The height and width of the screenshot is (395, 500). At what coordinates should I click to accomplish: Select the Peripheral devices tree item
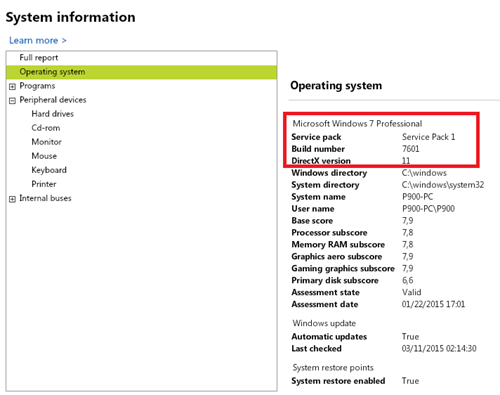click(x=53, y=100)
